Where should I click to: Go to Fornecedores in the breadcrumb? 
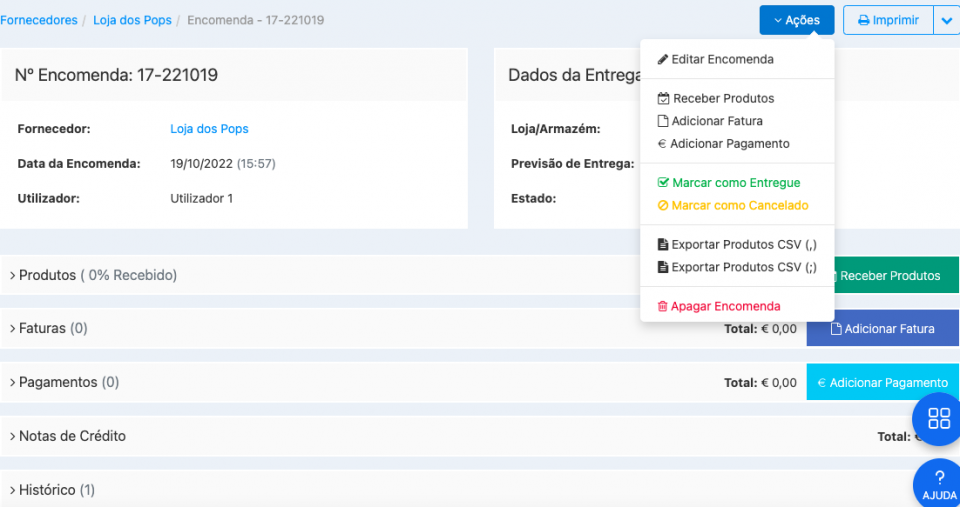coord(39,20)
